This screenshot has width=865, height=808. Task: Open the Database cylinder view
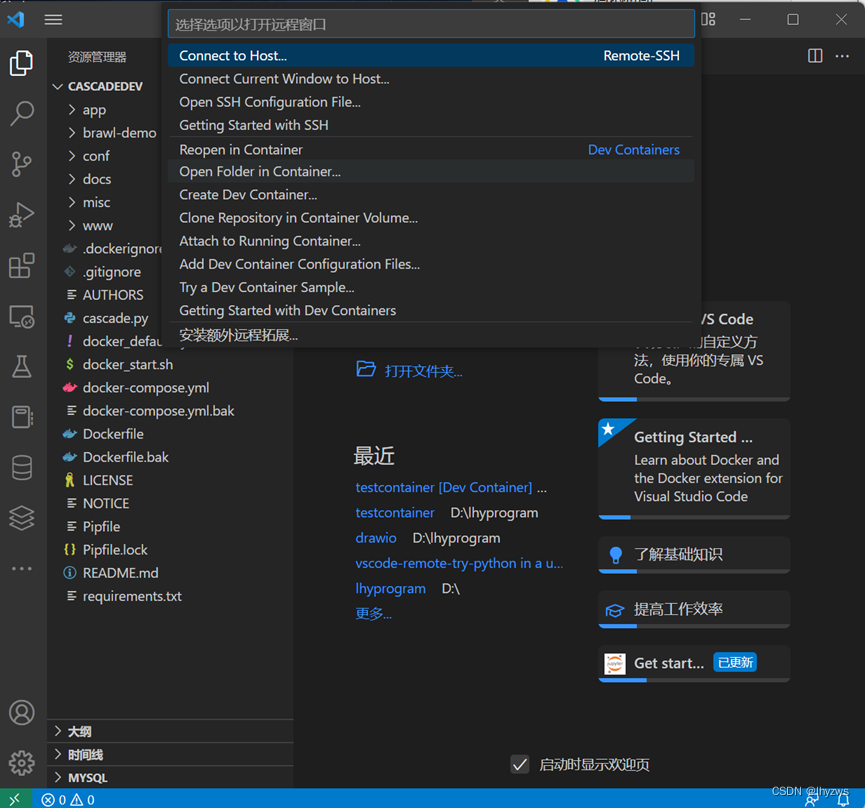pyautogui.click(x=22, y=468)
